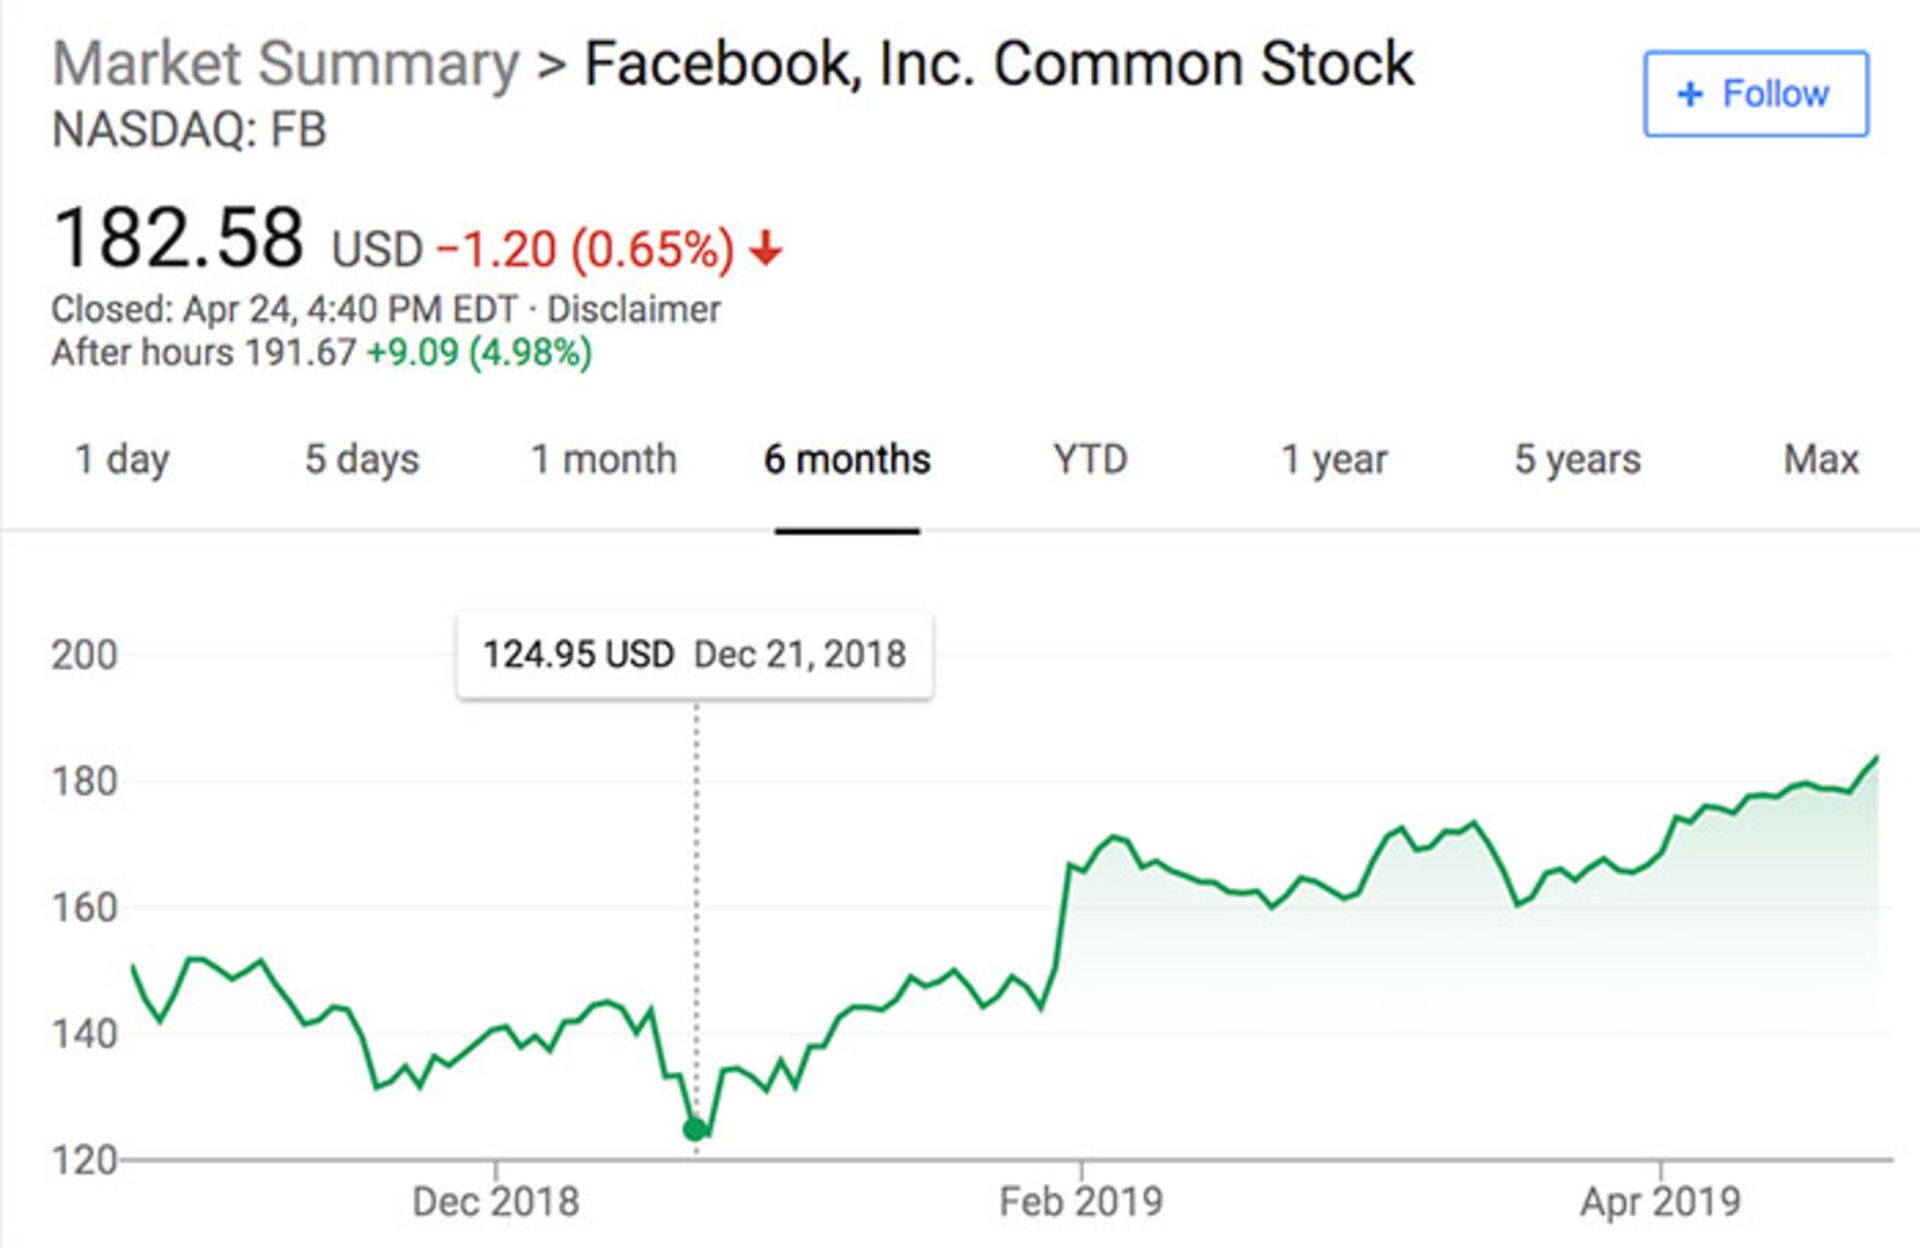This screenshot has height=1248, width=1920.
Task: Click the Dec 2018 axis label
Action: click(496, 1201)
